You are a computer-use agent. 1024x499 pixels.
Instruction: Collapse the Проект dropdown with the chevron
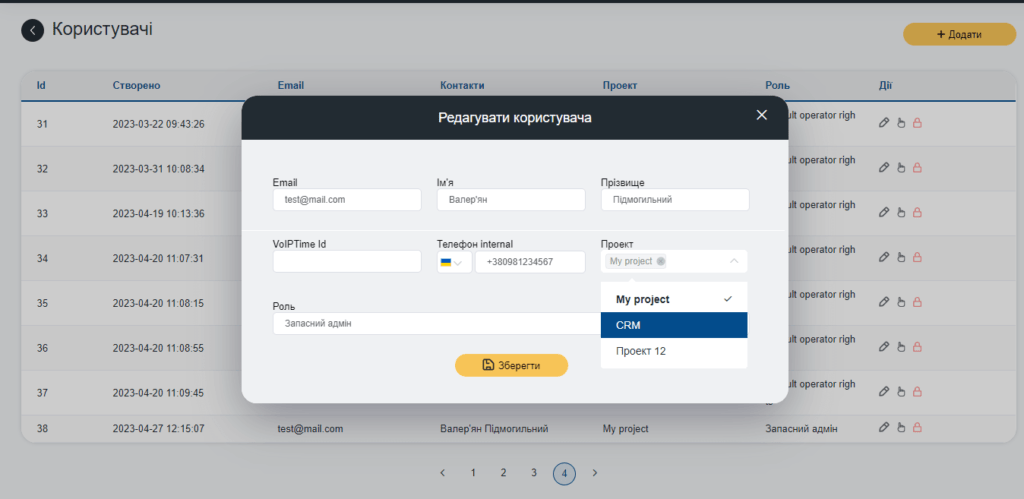(734, 261)
